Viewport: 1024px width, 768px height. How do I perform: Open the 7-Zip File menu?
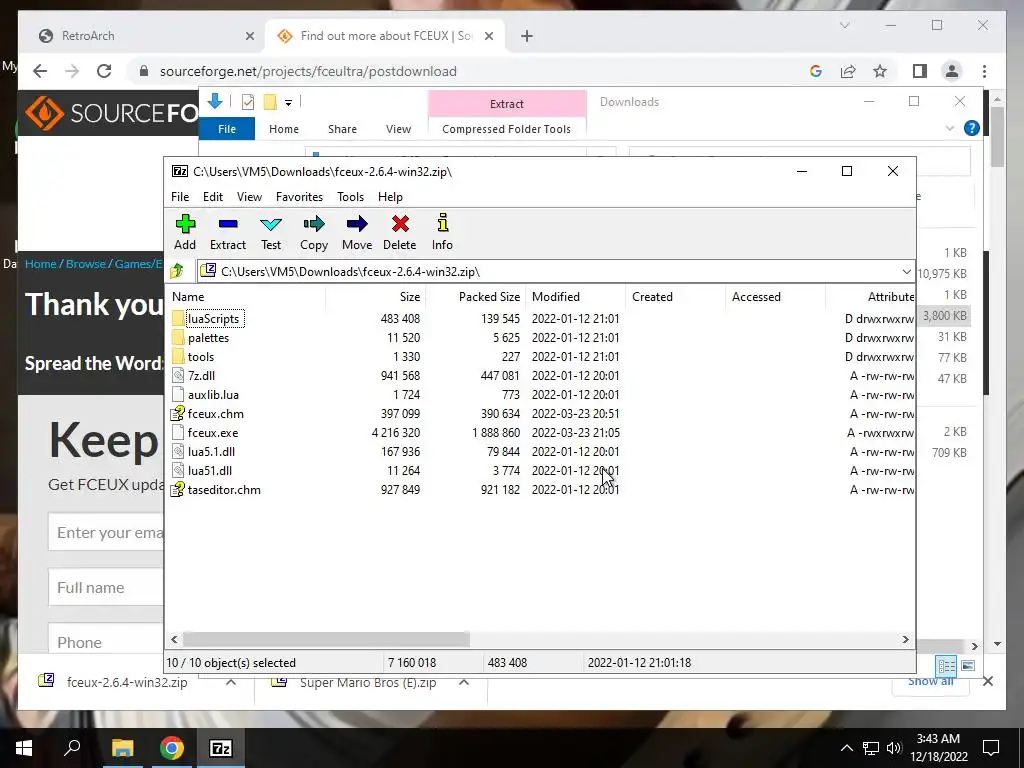pyautogui.click(x=180, y=197)
